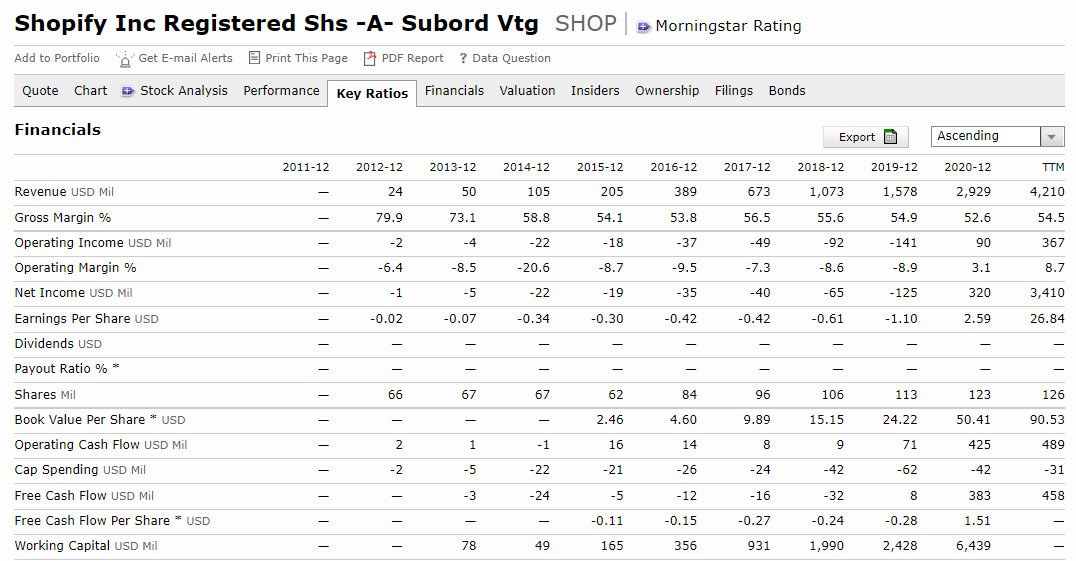Viewport: 1076px width, 561px height.
Task: Click the Print This Page icon
Action: 254,58
